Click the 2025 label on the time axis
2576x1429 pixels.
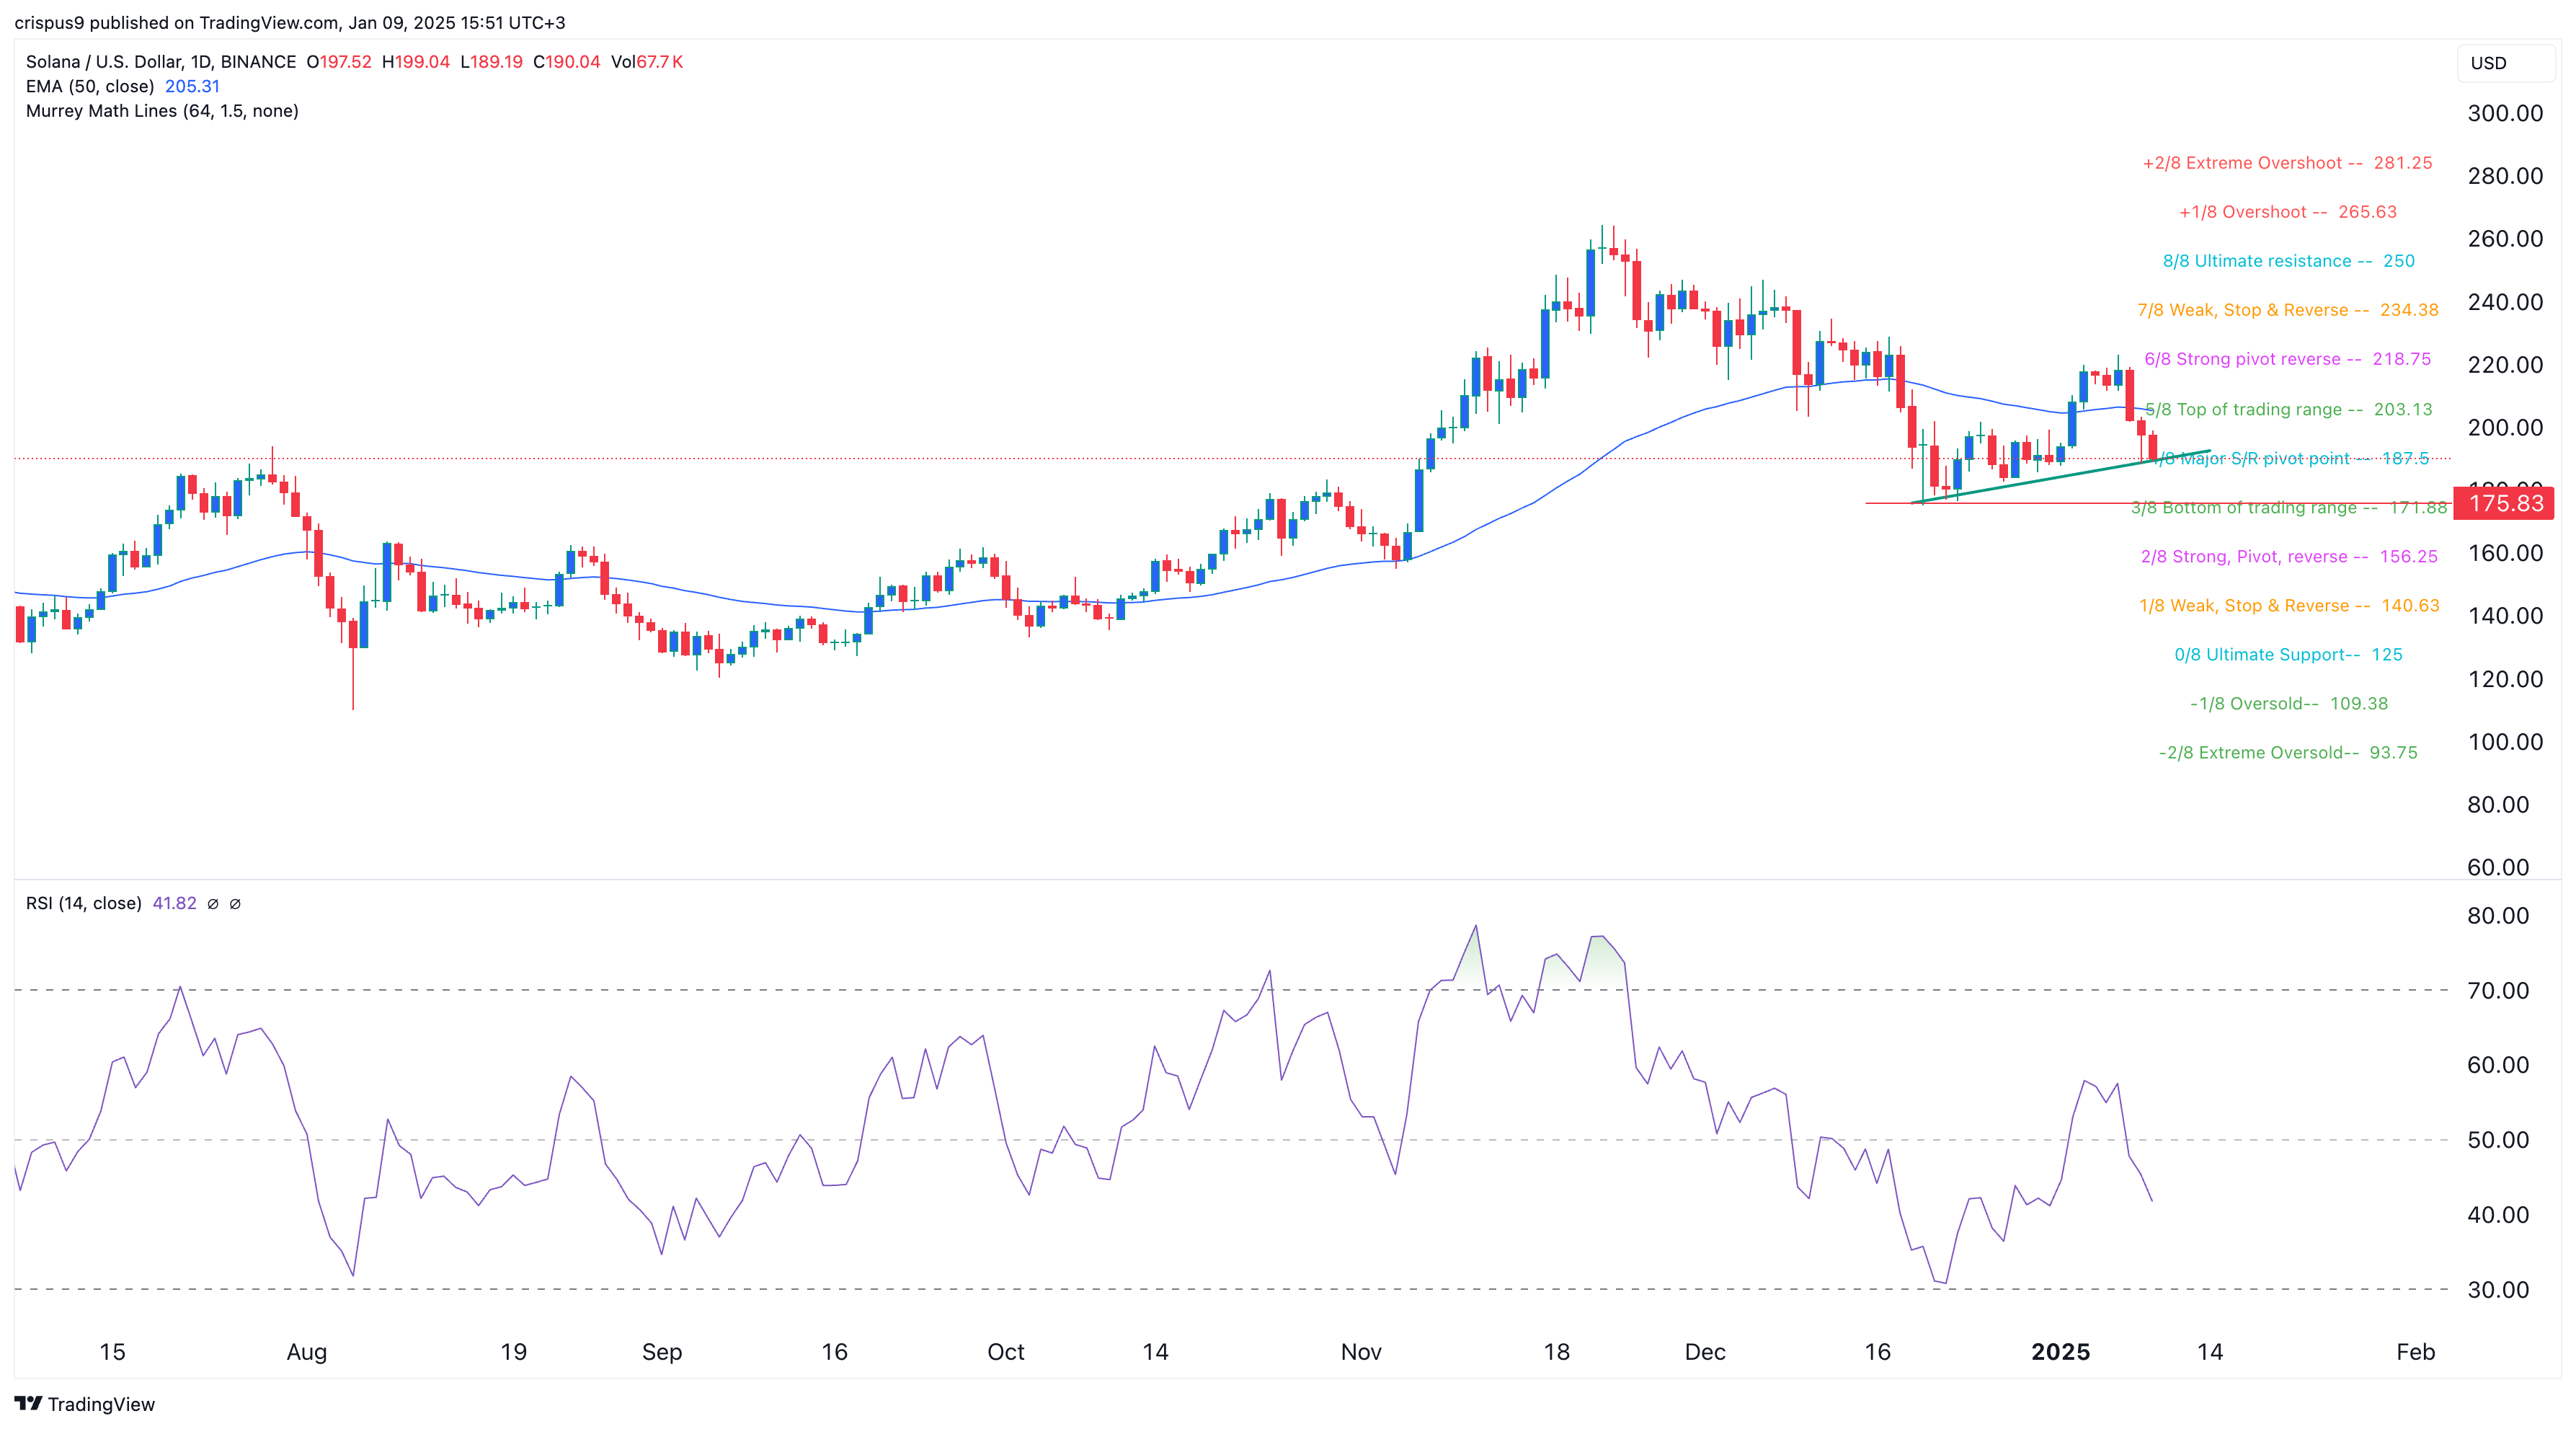[x=2060, y=1352]
